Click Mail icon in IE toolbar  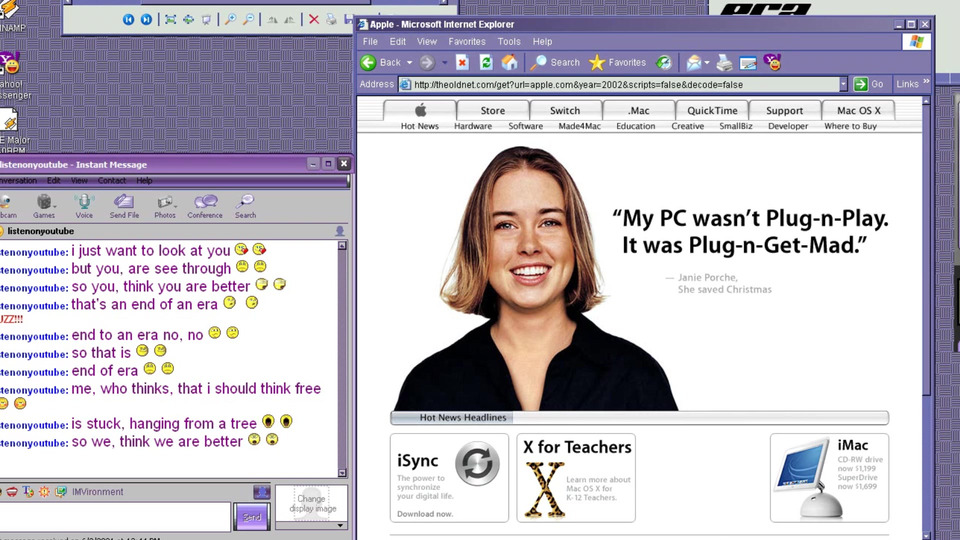coord(694,62)
